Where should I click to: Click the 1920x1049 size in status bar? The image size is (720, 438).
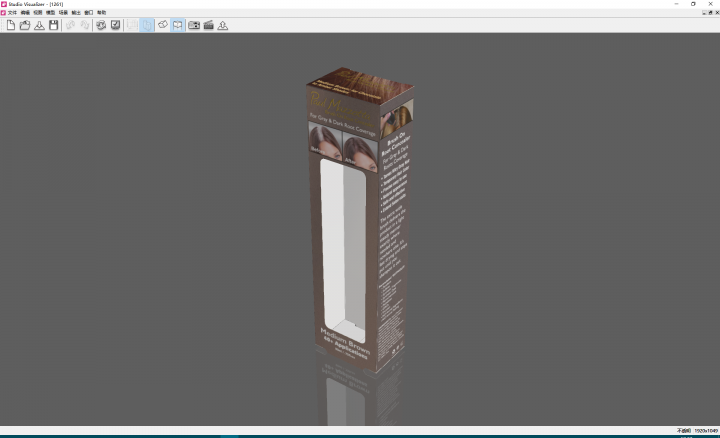pyautogui.click(x=706, y=431)
